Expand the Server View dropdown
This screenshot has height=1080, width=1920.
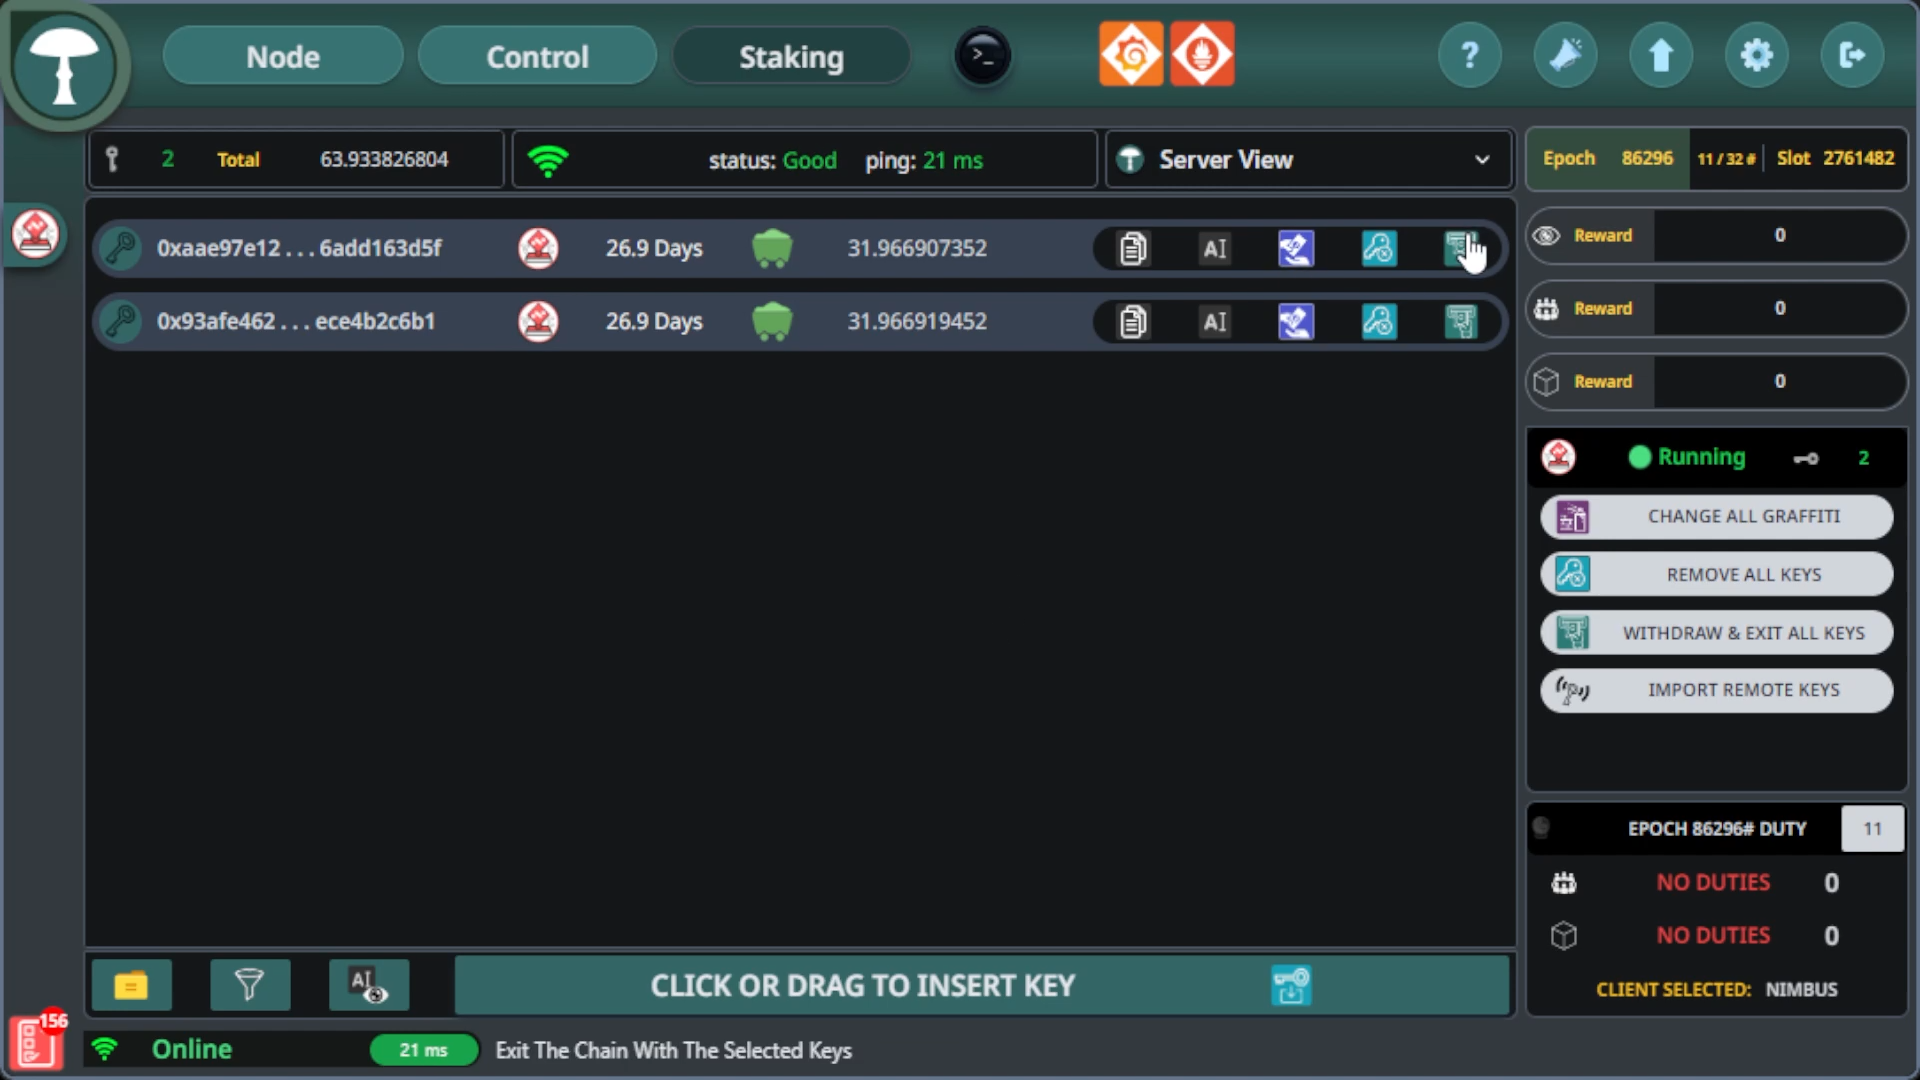tap(1482, 160)
